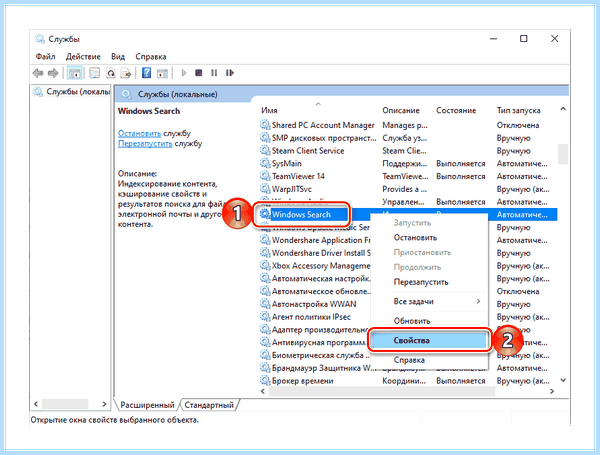
Task: Click gear icon beside Автонастройка WWAN
Action: point(265,304)
